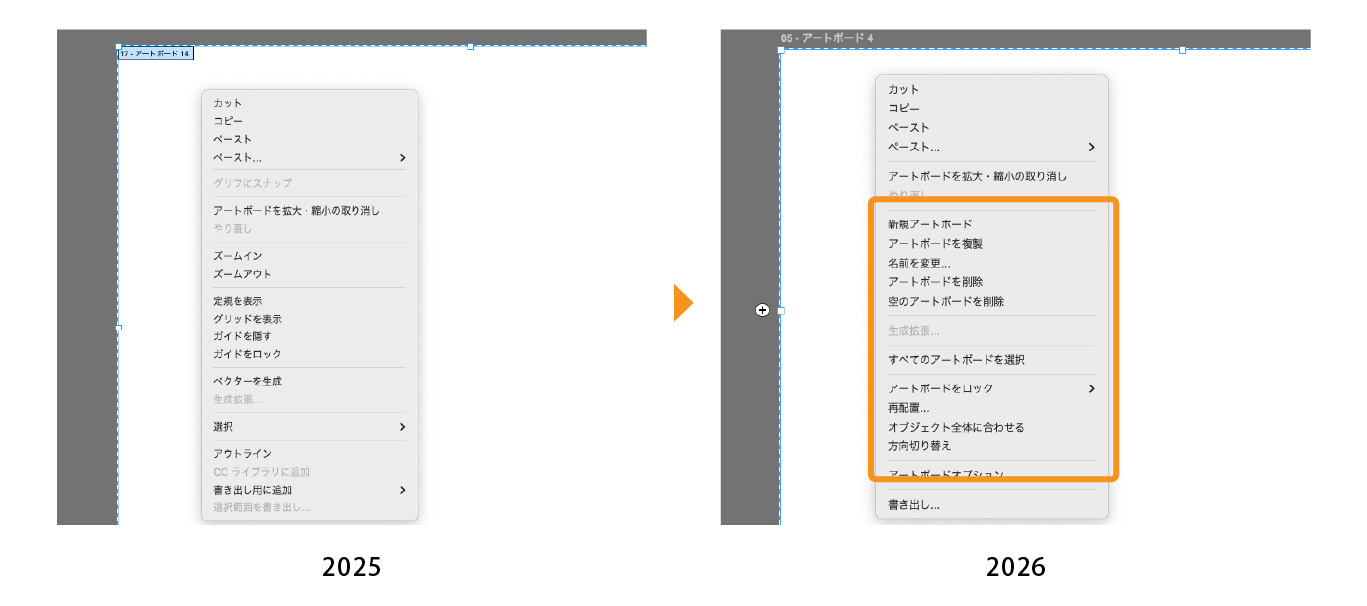
Task: Click 書き出し... at bottom of 2026 menu
Action: [x=914, y=505]
